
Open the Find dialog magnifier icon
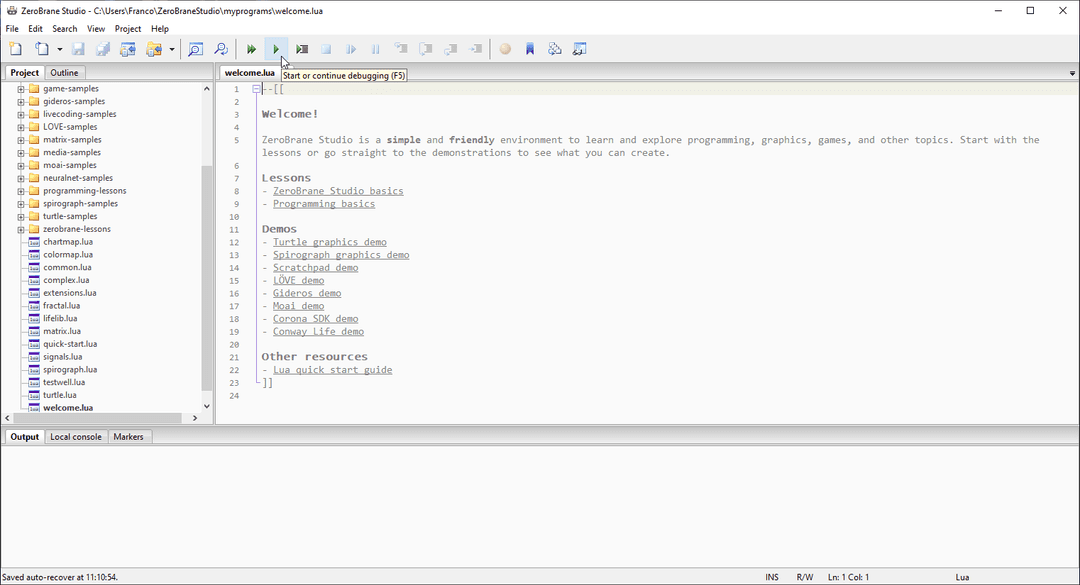195,48
